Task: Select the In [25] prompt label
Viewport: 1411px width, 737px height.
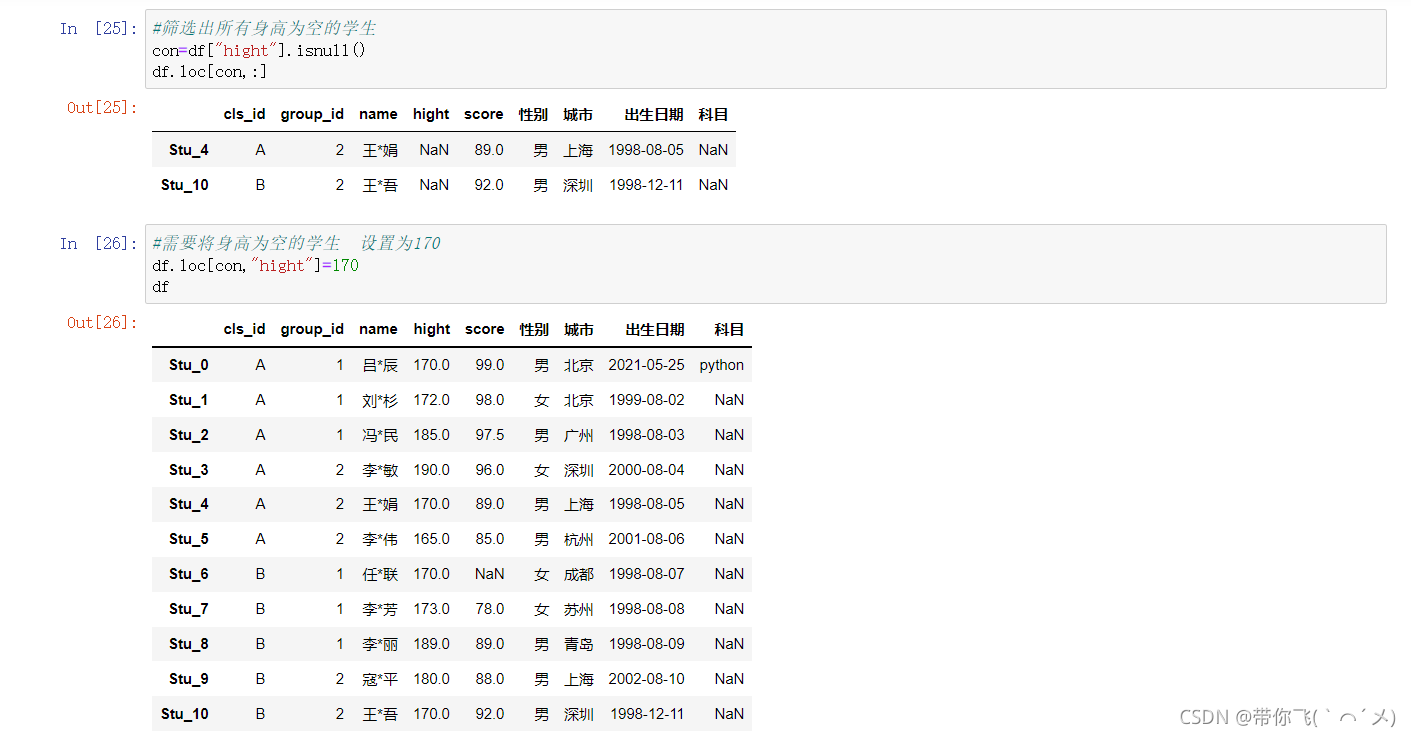Action: pyautogui.click(x=98, y=28)
